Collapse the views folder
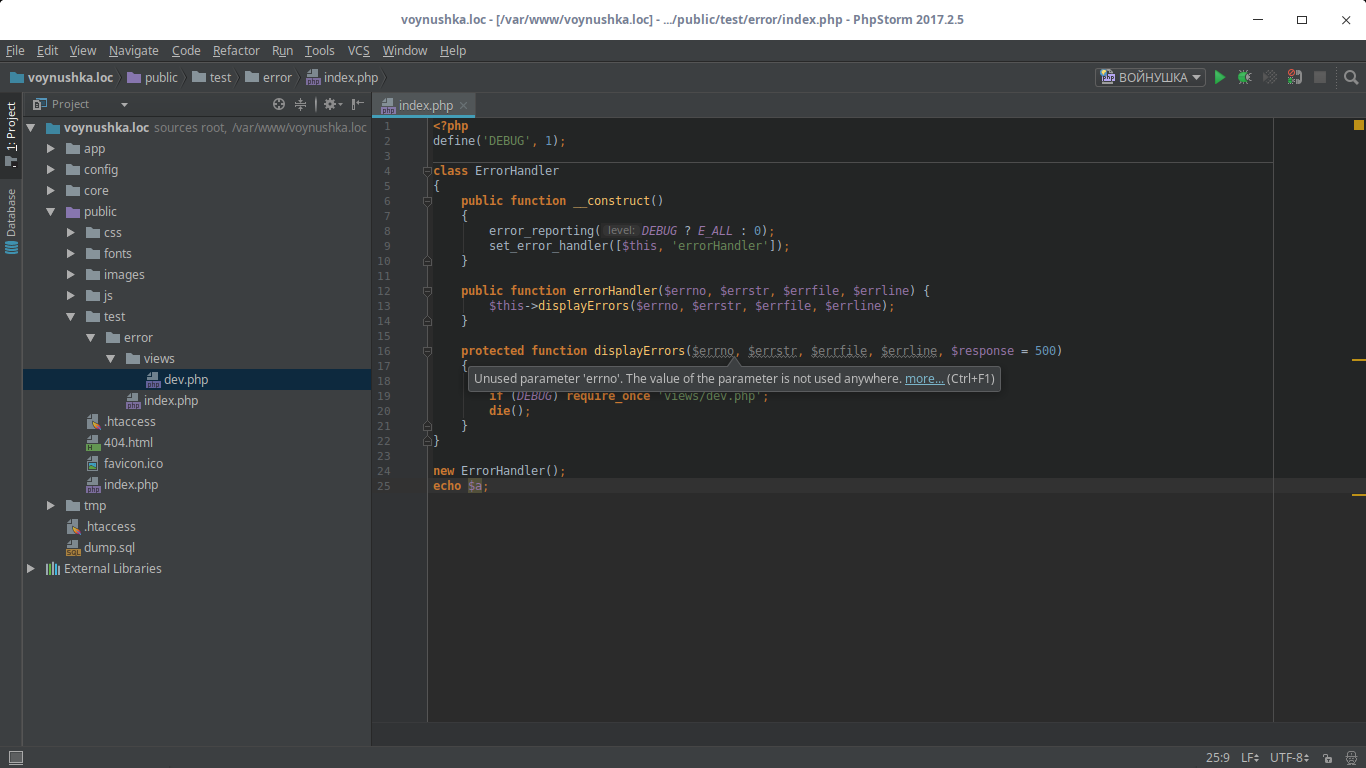 tap(111, 358)
